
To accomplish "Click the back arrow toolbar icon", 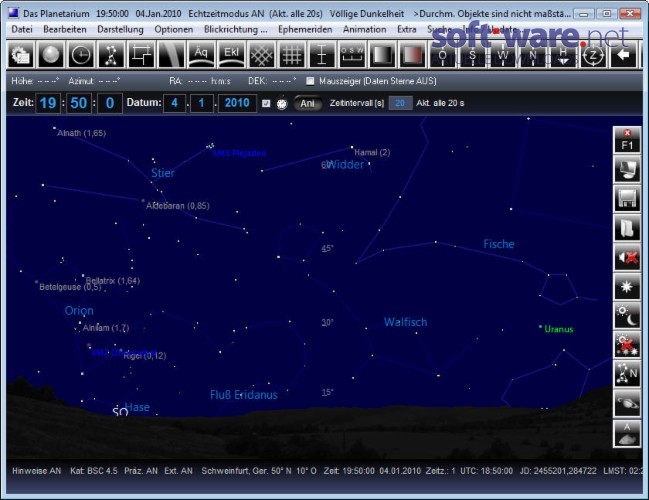I will pyautogui.click(x=624, y=55).
